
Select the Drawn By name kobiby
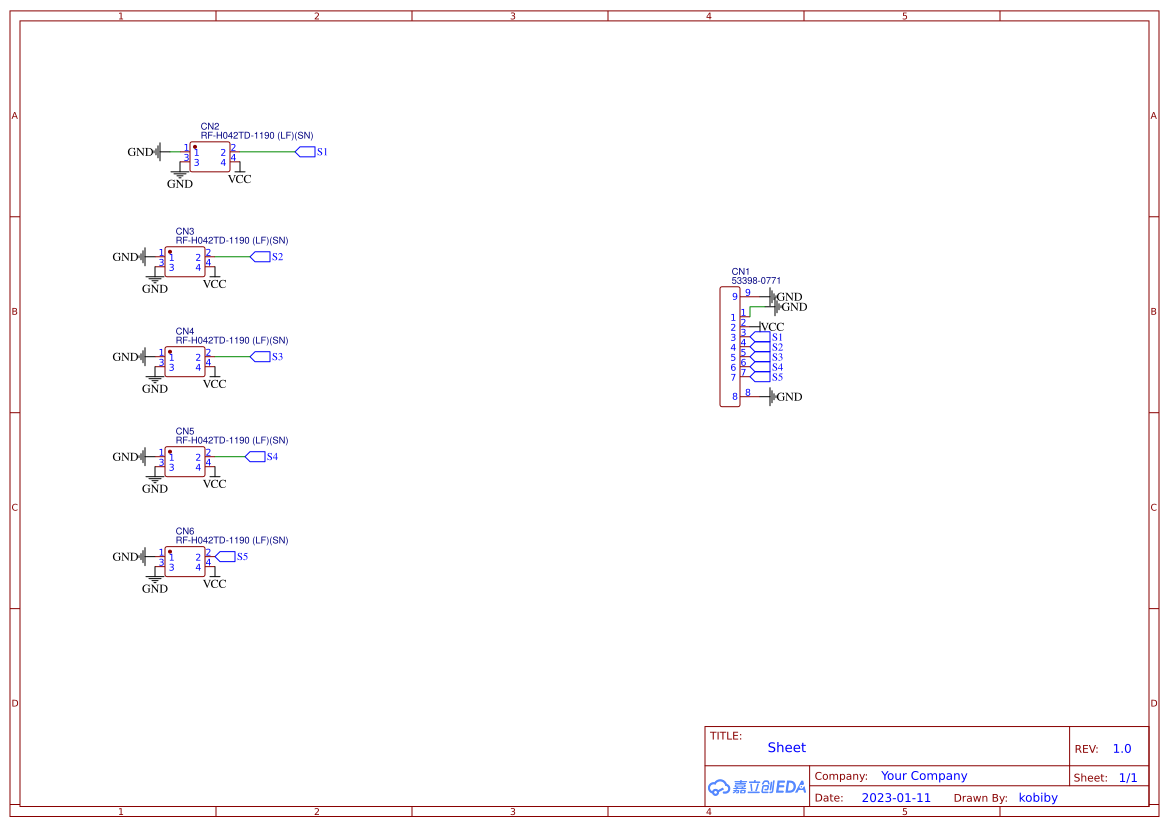tap(1038, 797)
